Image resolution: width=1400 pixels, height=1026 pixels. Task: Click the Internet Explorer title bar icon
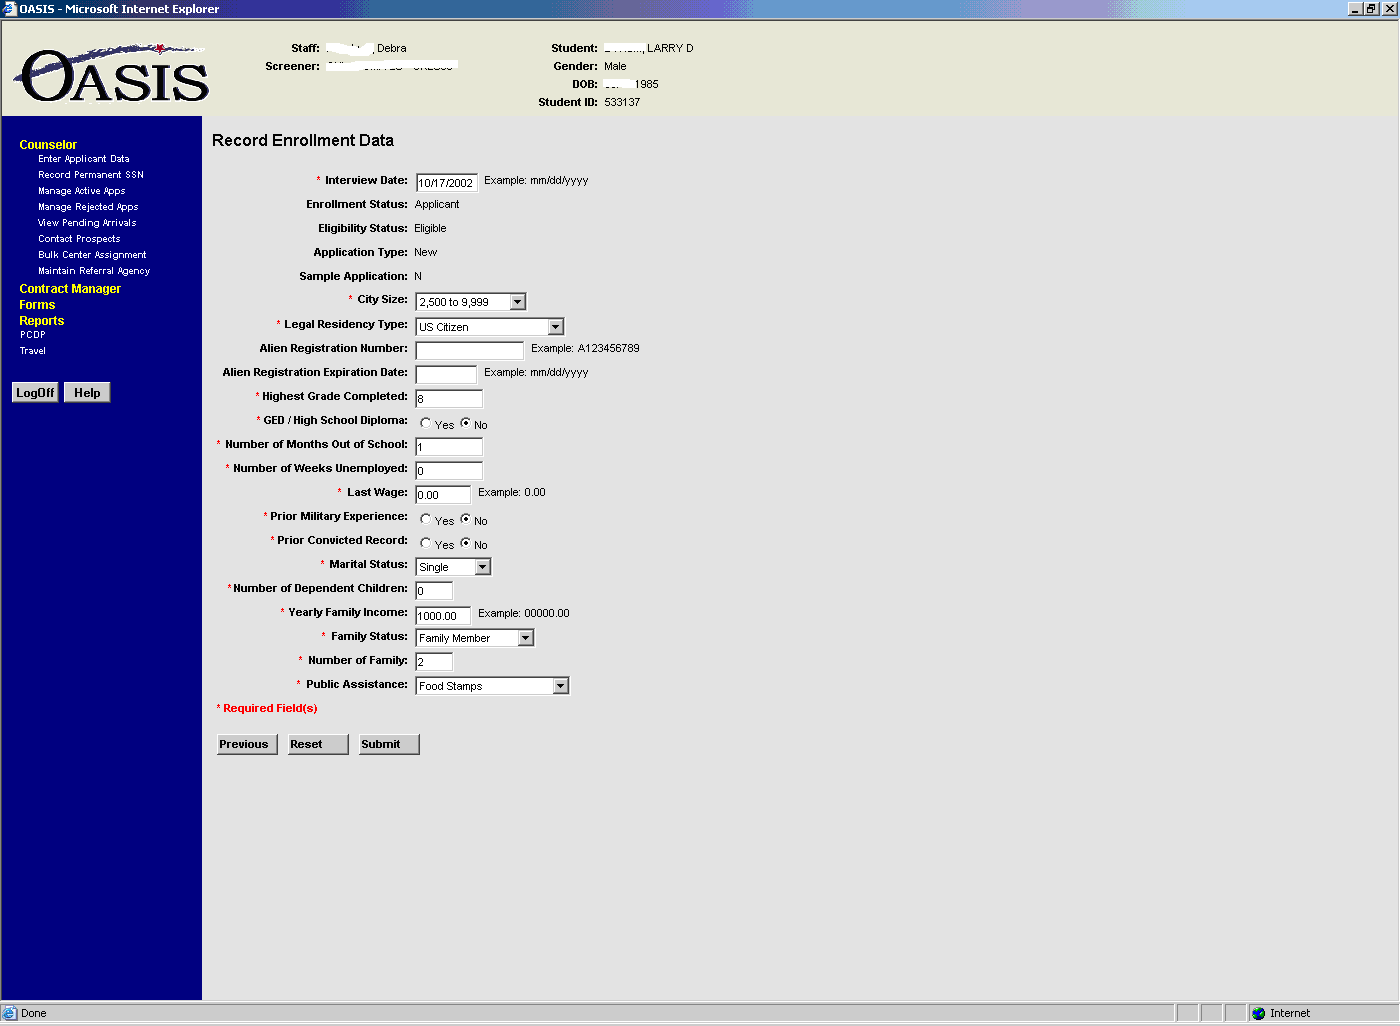tap(9, 9)
